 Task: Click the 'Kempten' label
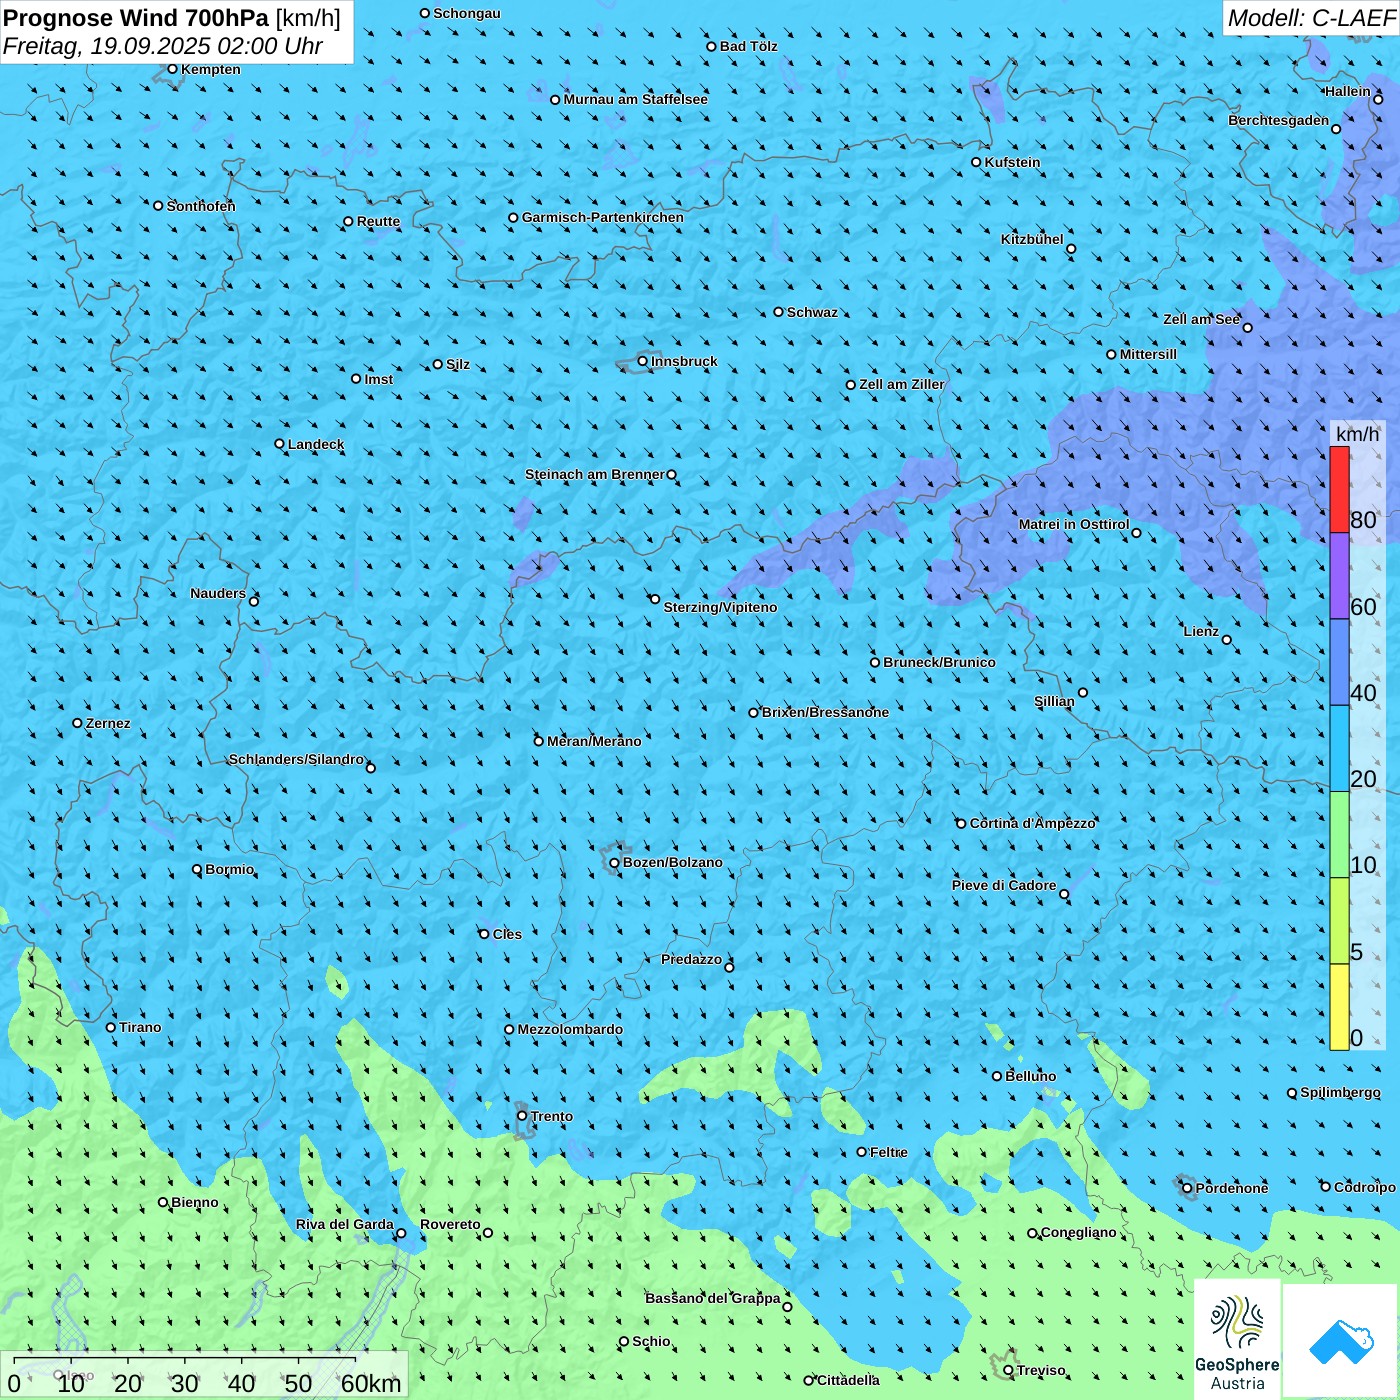[x=211, y=69]
